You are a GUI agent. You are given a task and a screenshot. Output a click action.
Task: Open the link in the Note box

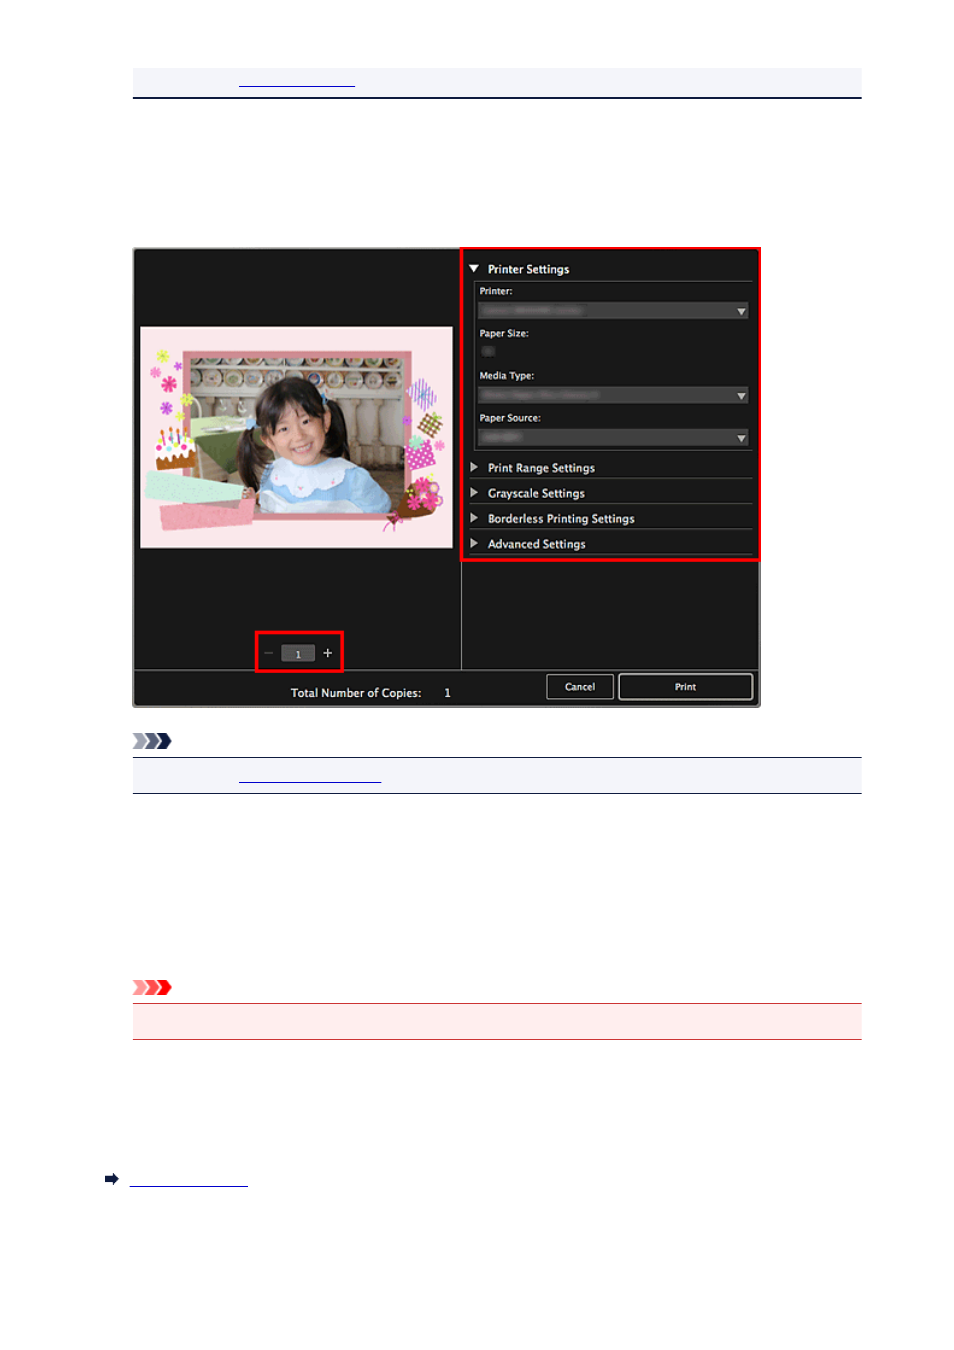(310, 778)
